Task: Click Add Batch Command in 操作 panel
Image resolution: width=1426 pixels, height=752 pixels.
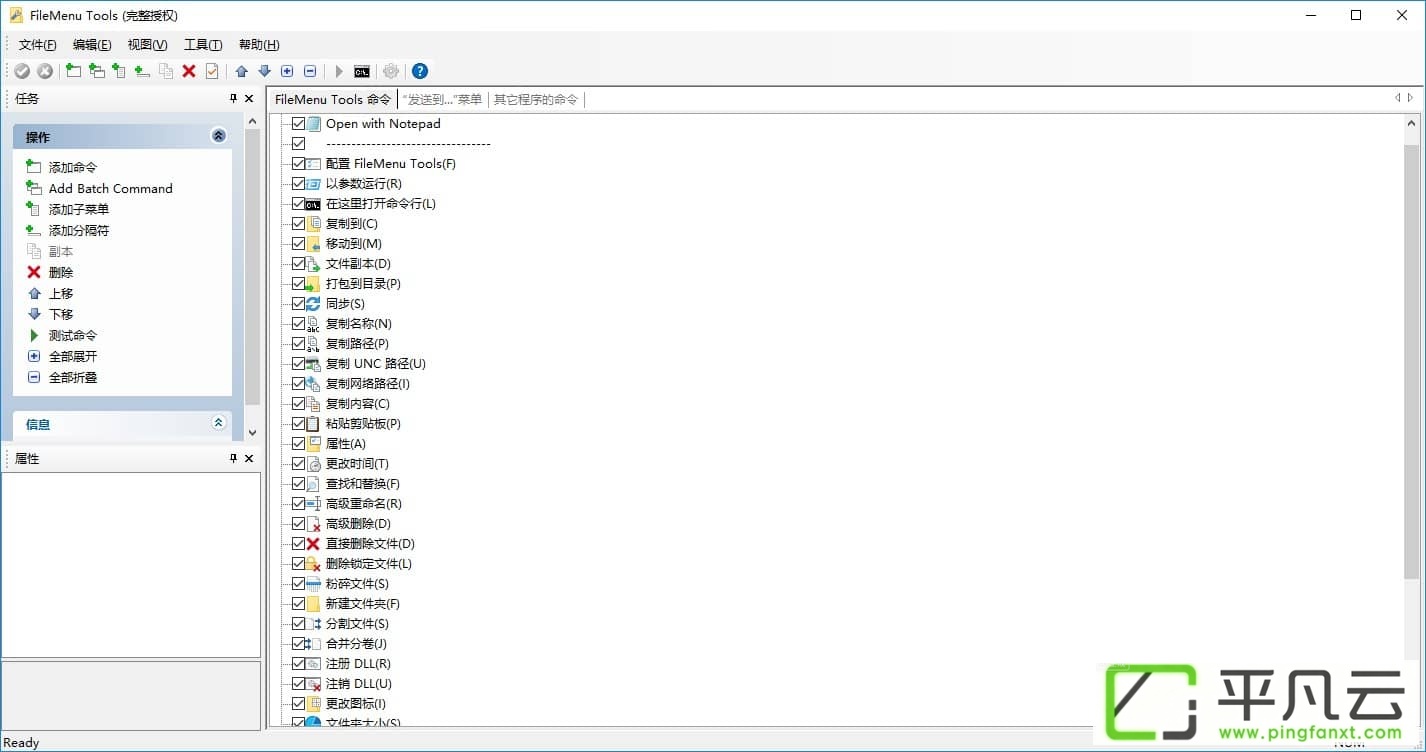Action: (110, 188)
